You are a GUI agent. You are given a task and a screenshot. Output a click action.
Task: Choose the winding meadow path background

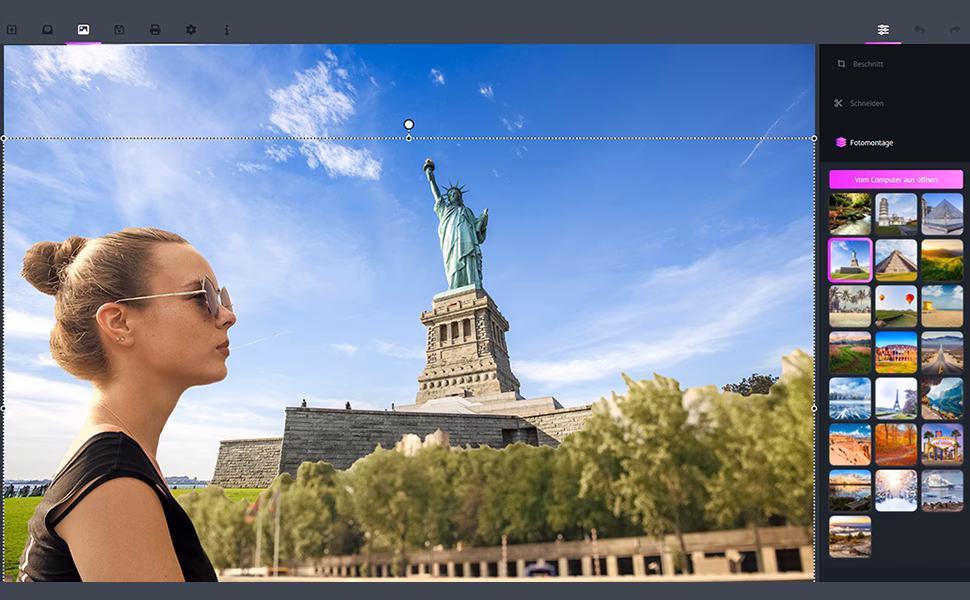coord(850,353)
